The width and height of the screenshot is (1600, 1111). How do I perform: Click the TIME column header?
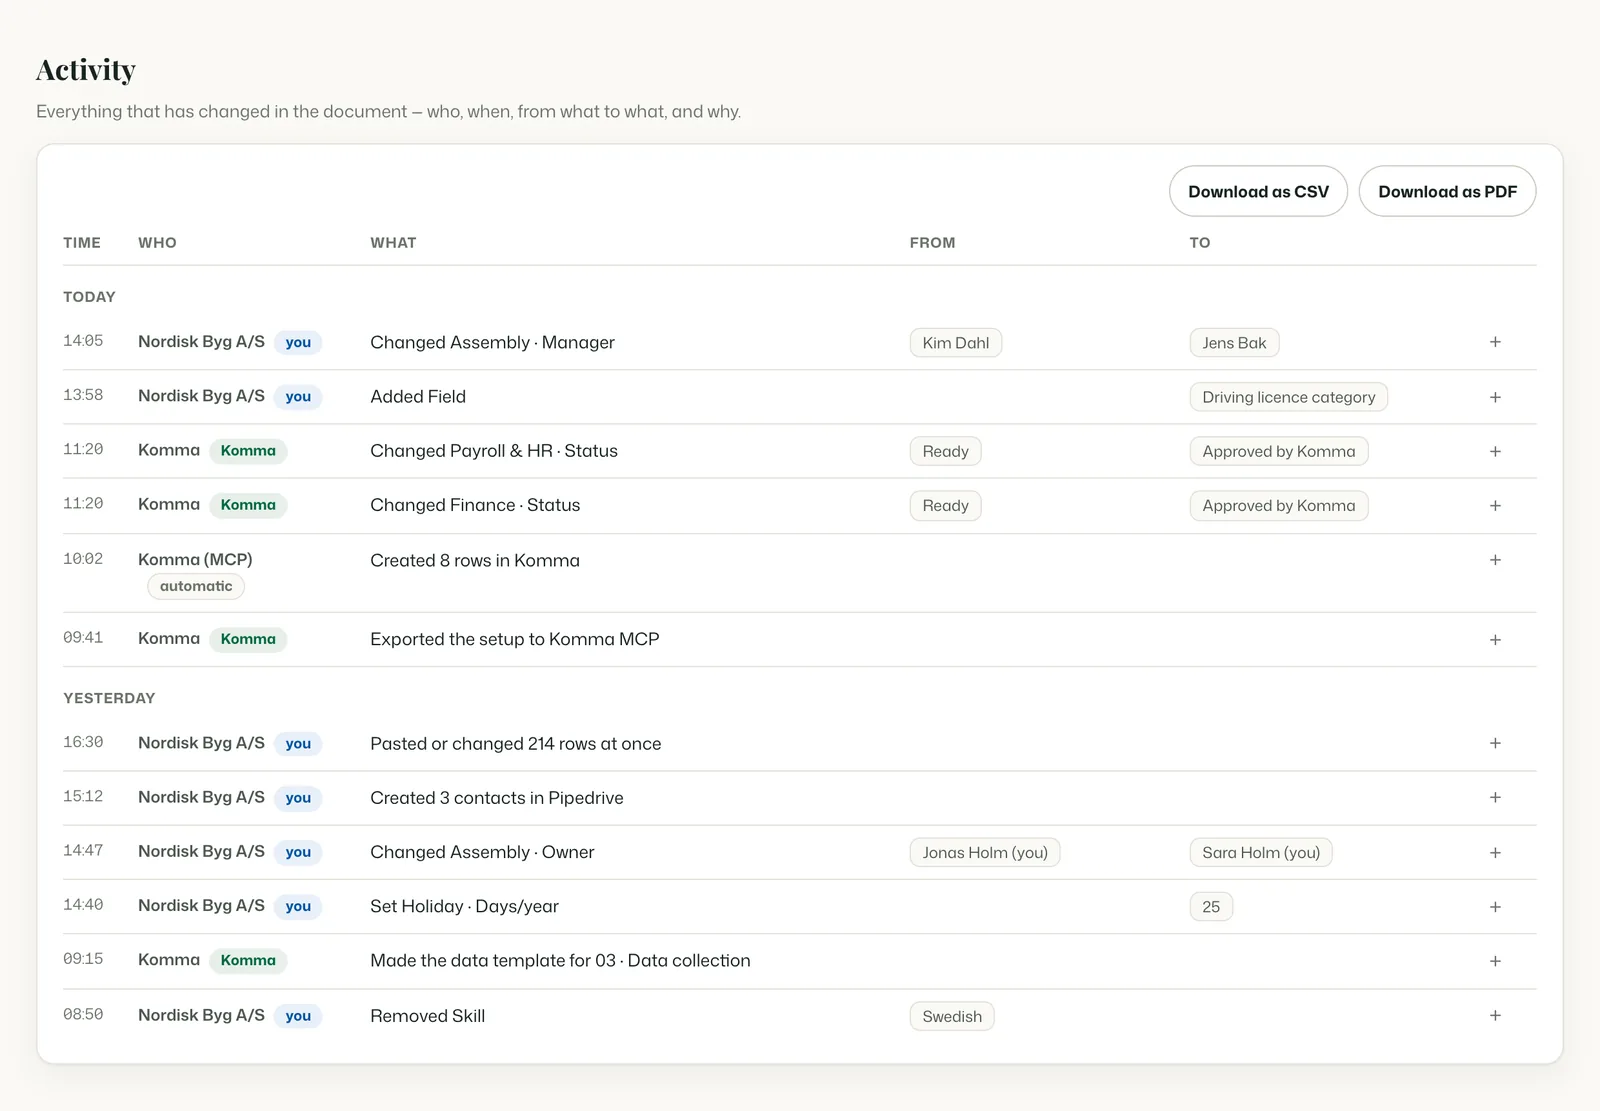[82, 243]
